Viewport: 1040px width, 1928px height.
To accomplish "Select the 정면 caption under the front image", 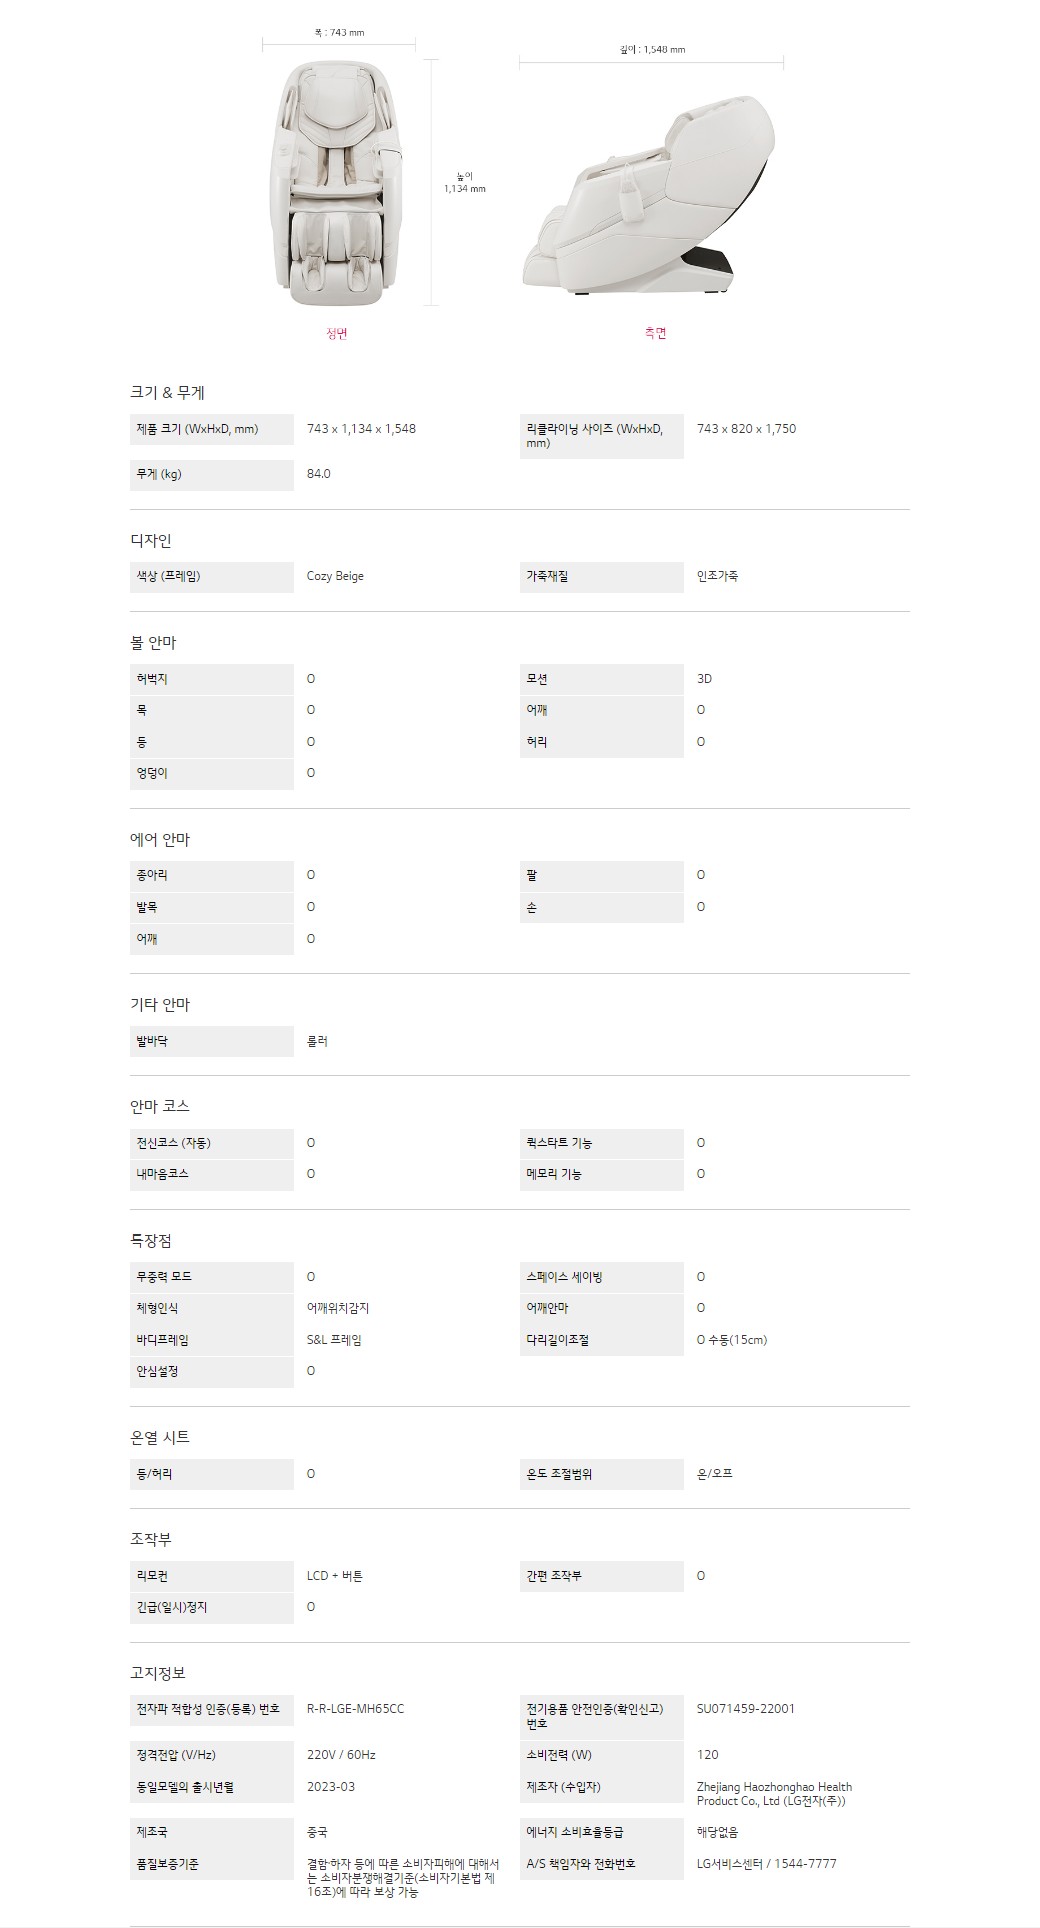I will pyautogui.click(x=336, y=333).
